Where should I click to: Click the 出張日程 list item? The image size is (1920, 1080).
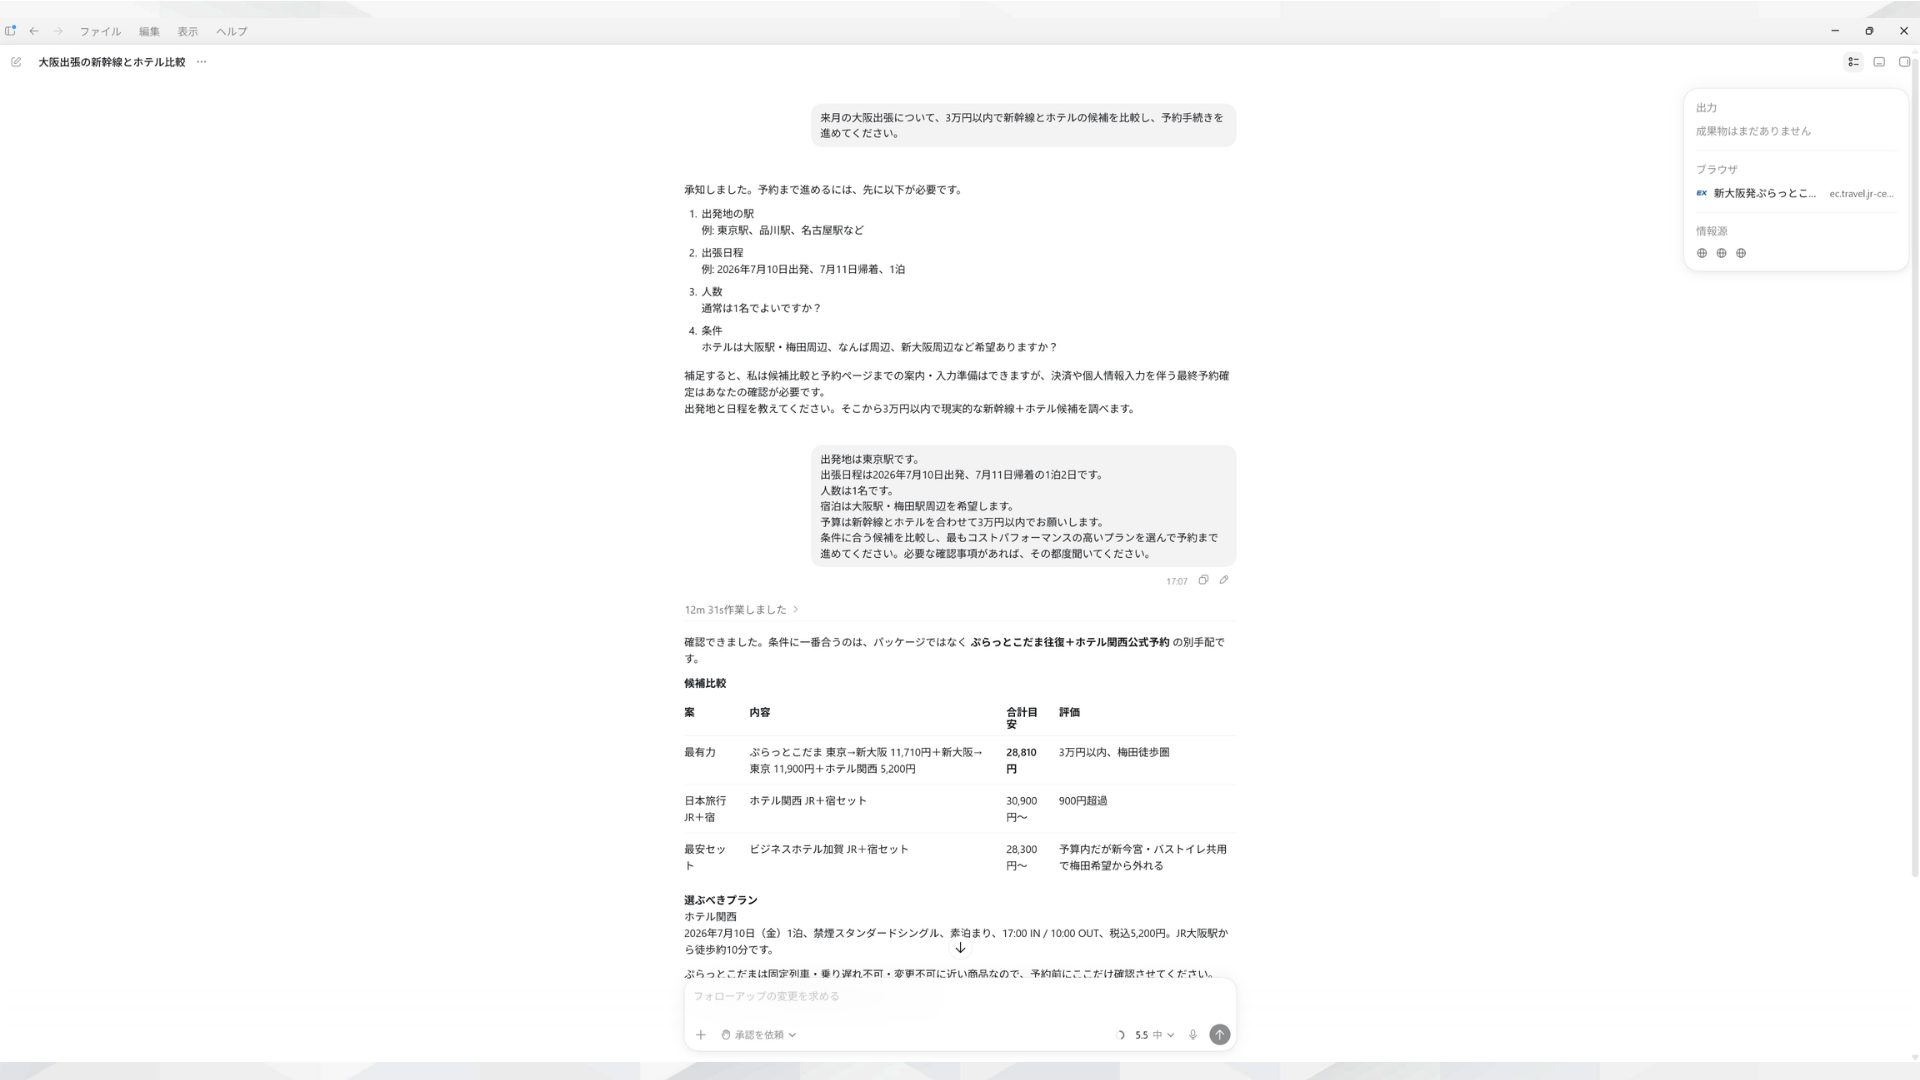[x=722, y=253]
